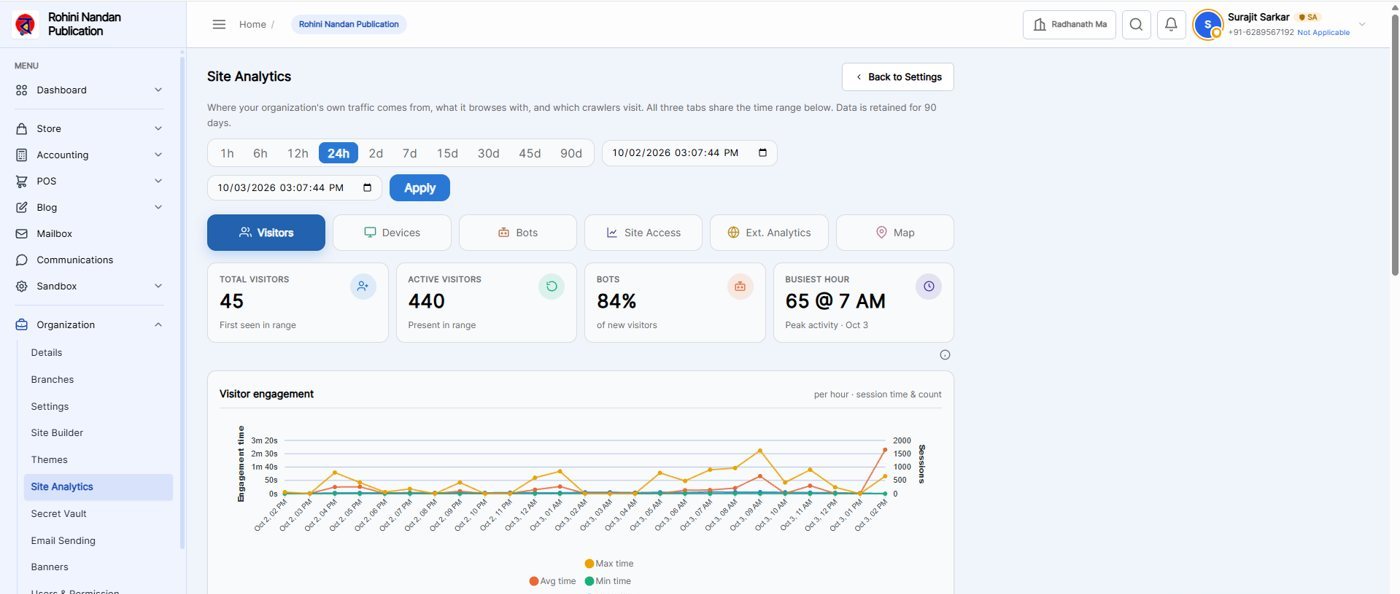The width and height of the screenshot is (1400, 594).
Task: Click the Communications chat bubble icon
Action: (x=22, y=260)
